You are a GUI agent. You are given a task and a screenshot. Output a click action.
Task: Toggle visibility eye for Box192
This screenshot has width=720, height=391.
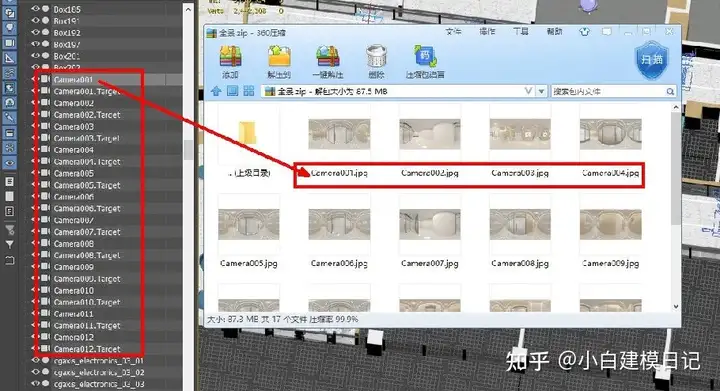(x=35, y=32)
